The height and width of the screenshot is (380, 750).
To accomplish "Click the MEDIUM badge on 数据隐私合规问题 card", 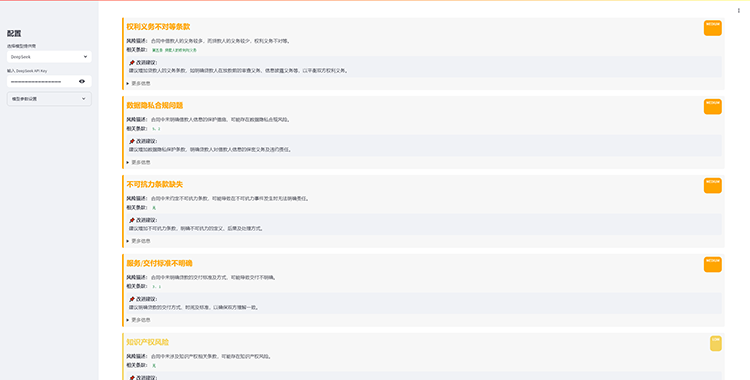I will (x=712, y=106).
